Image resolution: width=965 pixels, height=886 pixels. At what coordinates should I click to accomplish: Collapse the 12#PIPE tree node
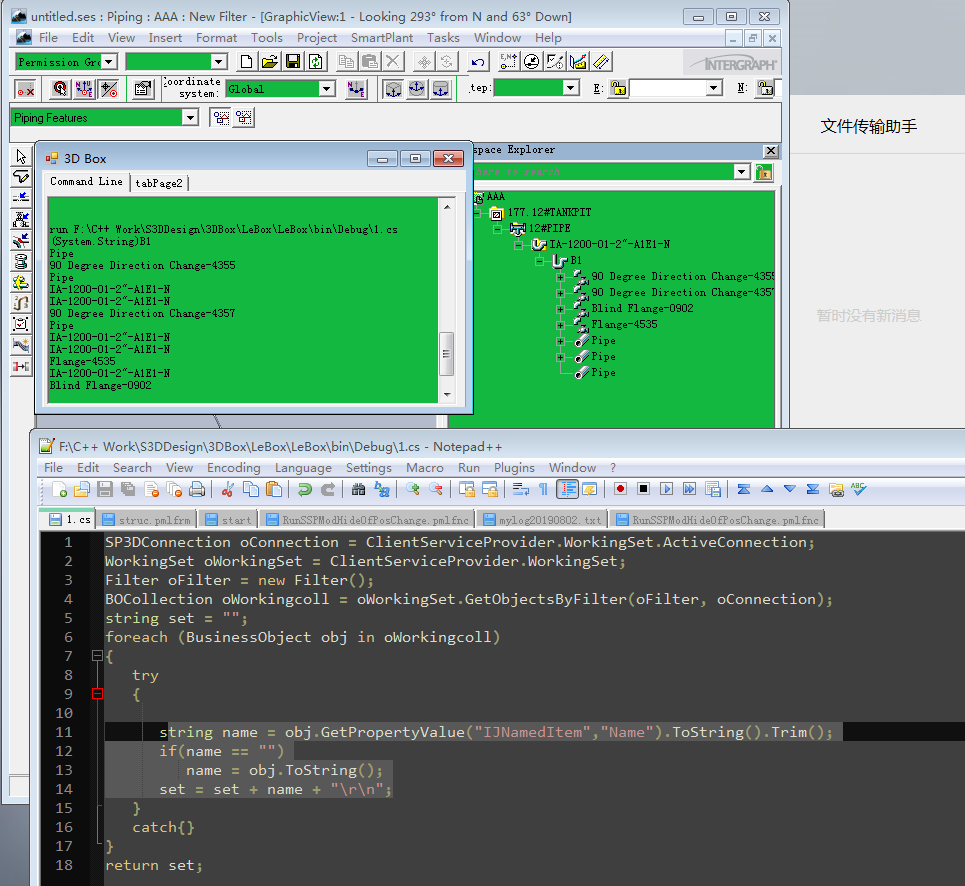coord(497,229)
